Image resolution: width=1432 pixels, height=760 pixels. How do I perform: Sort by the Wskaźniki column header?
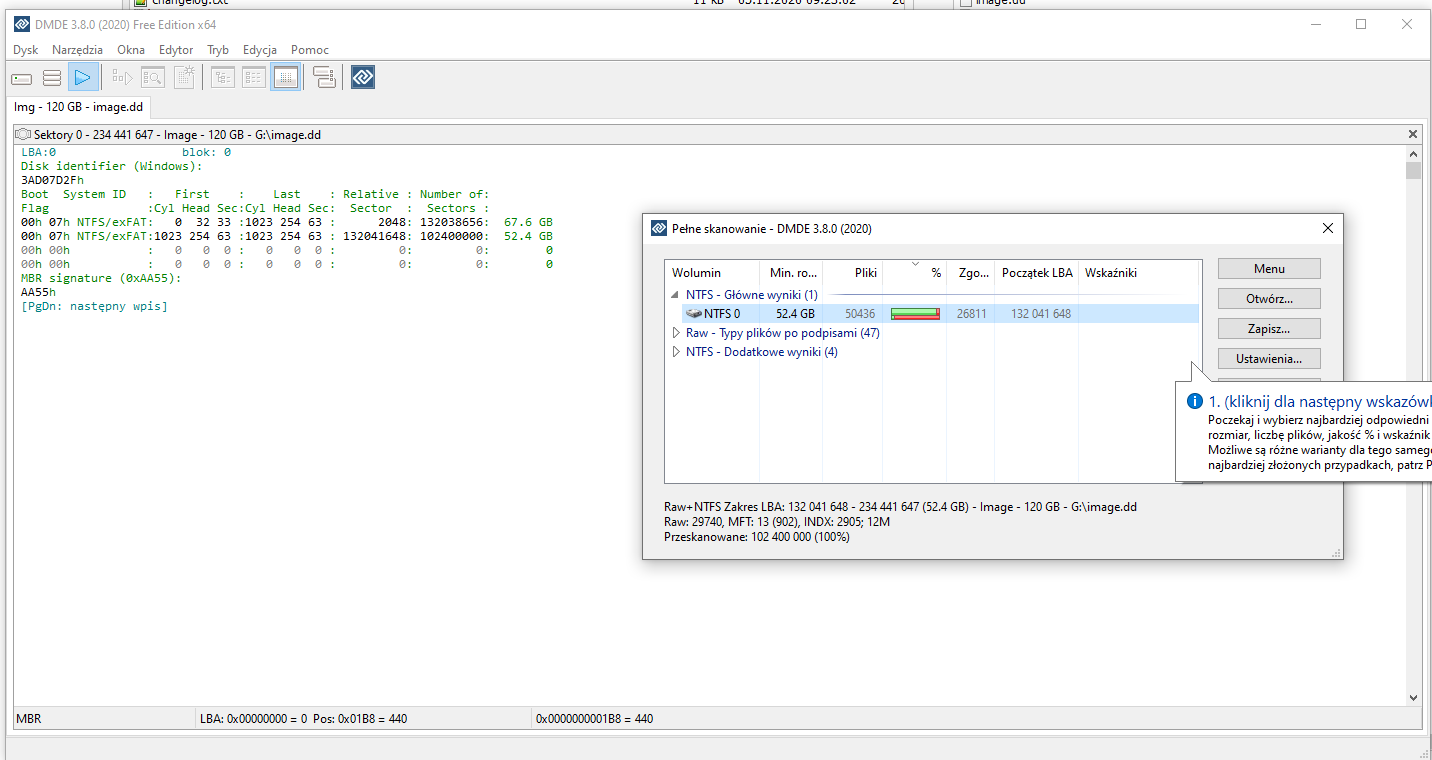point(1138,273)
